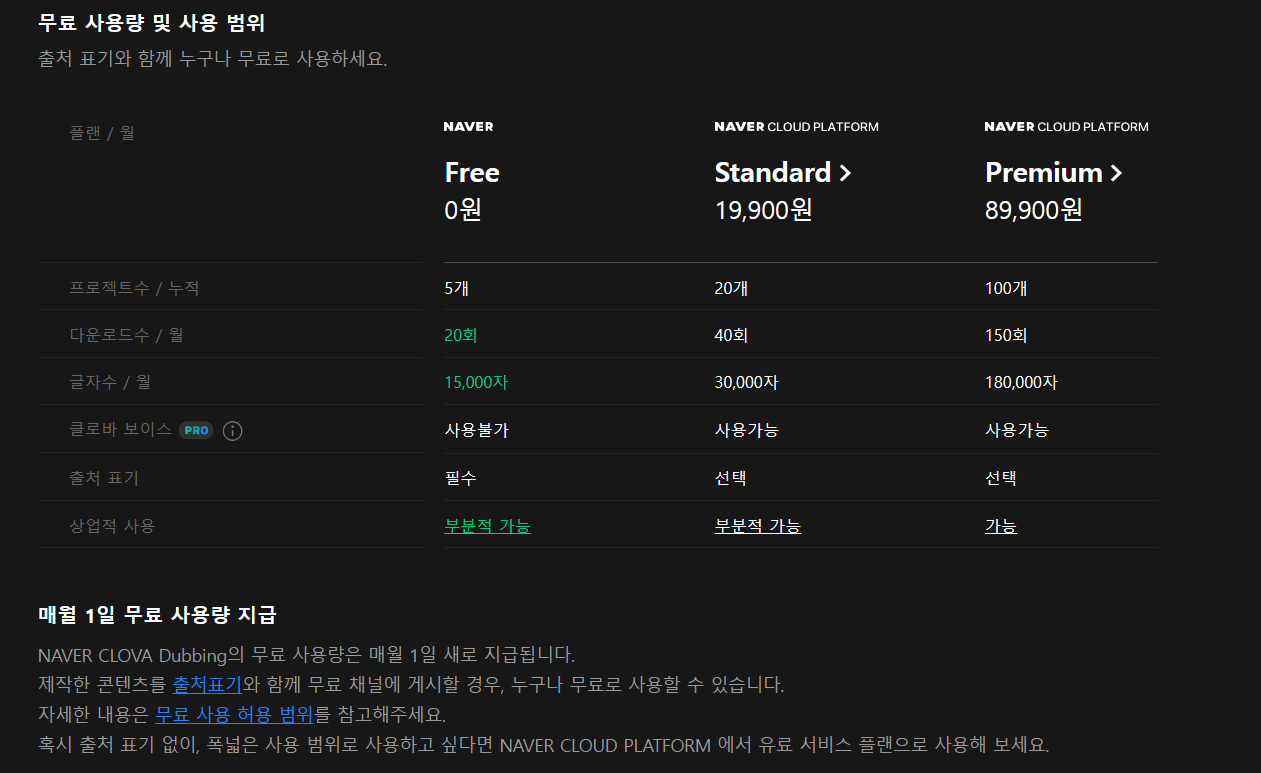Click 가능 under the Premium plan
This screenshot has width=1261, height=773.
(1001, 524)
